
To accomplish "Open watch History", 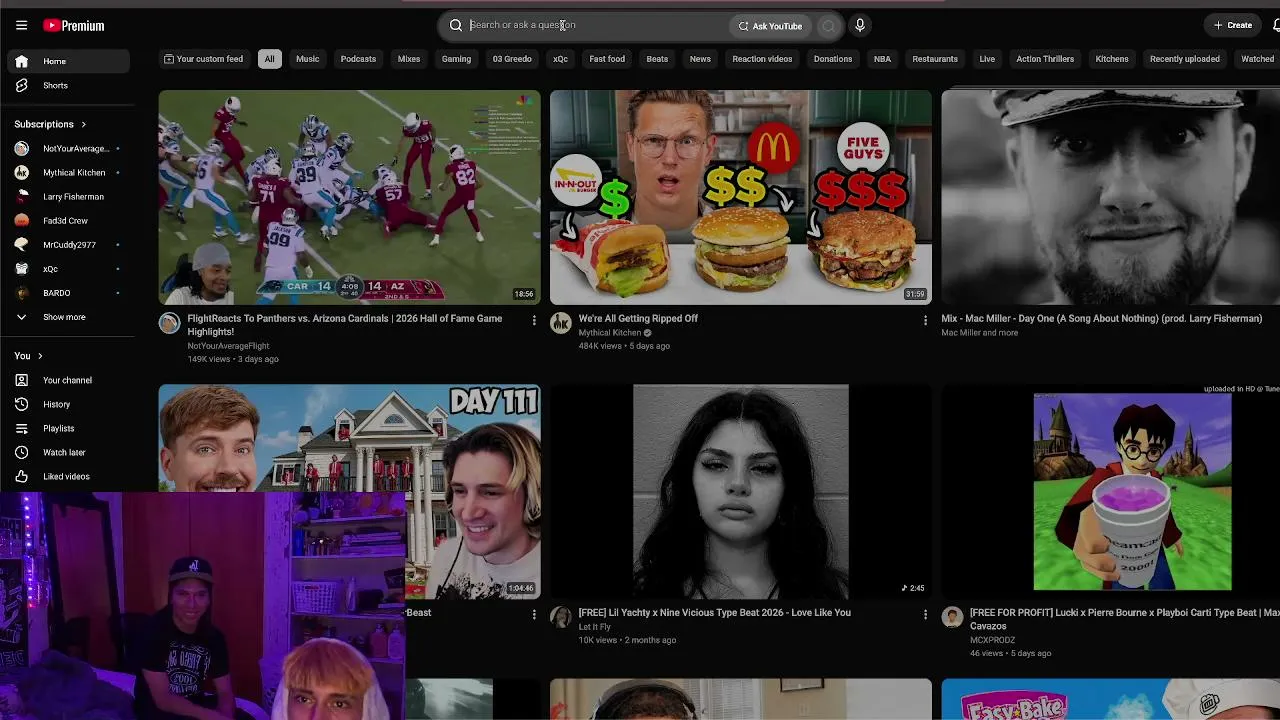I will (68, 404).
